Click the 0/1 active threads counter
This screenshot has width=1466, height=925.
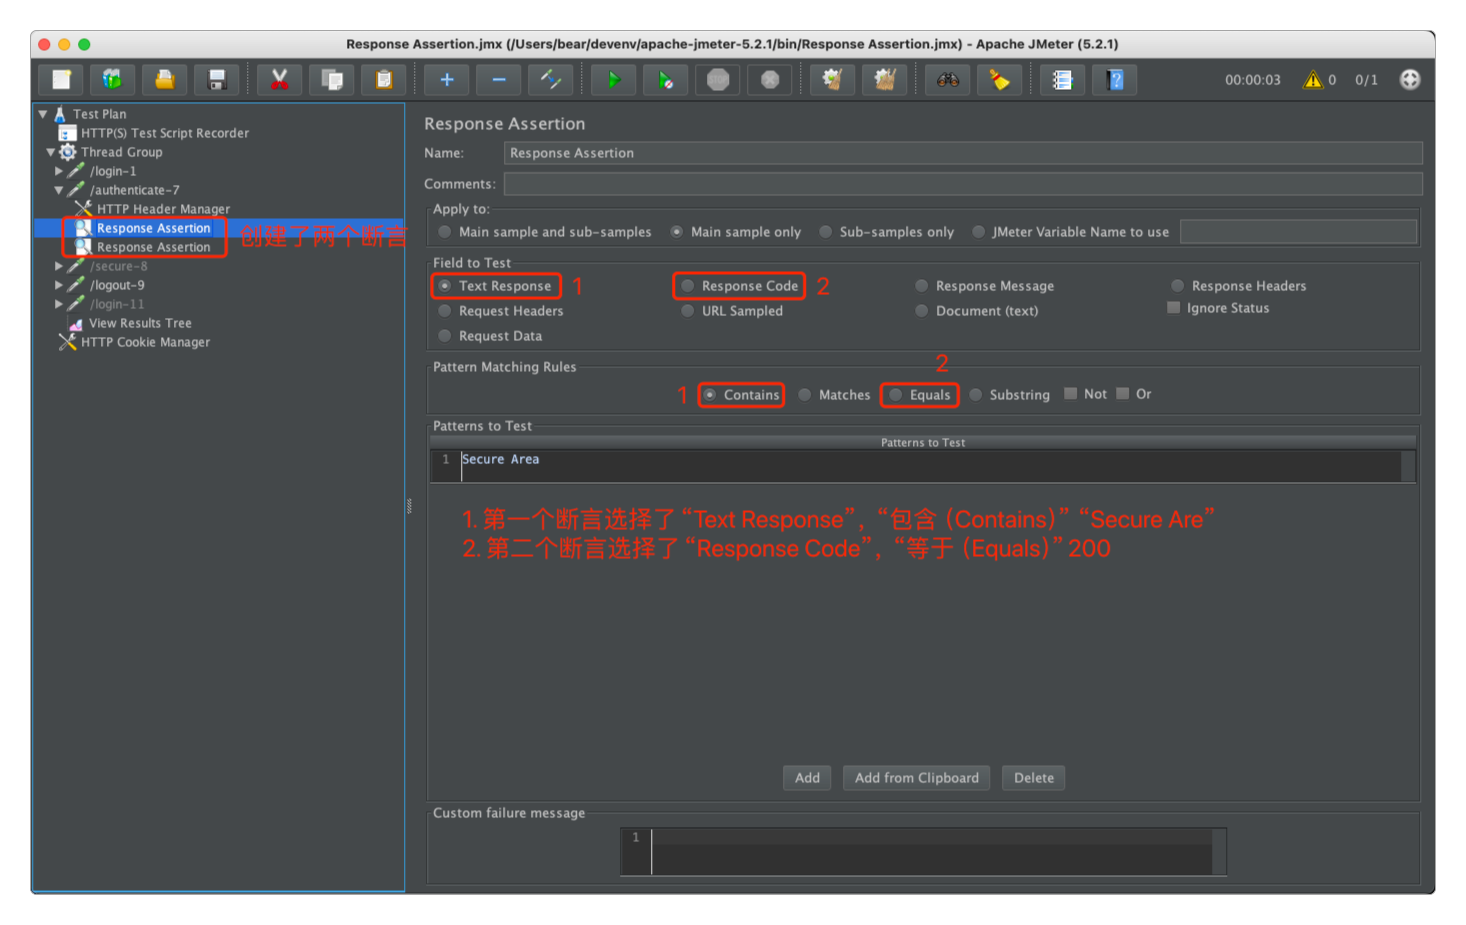coord(1366,80)
